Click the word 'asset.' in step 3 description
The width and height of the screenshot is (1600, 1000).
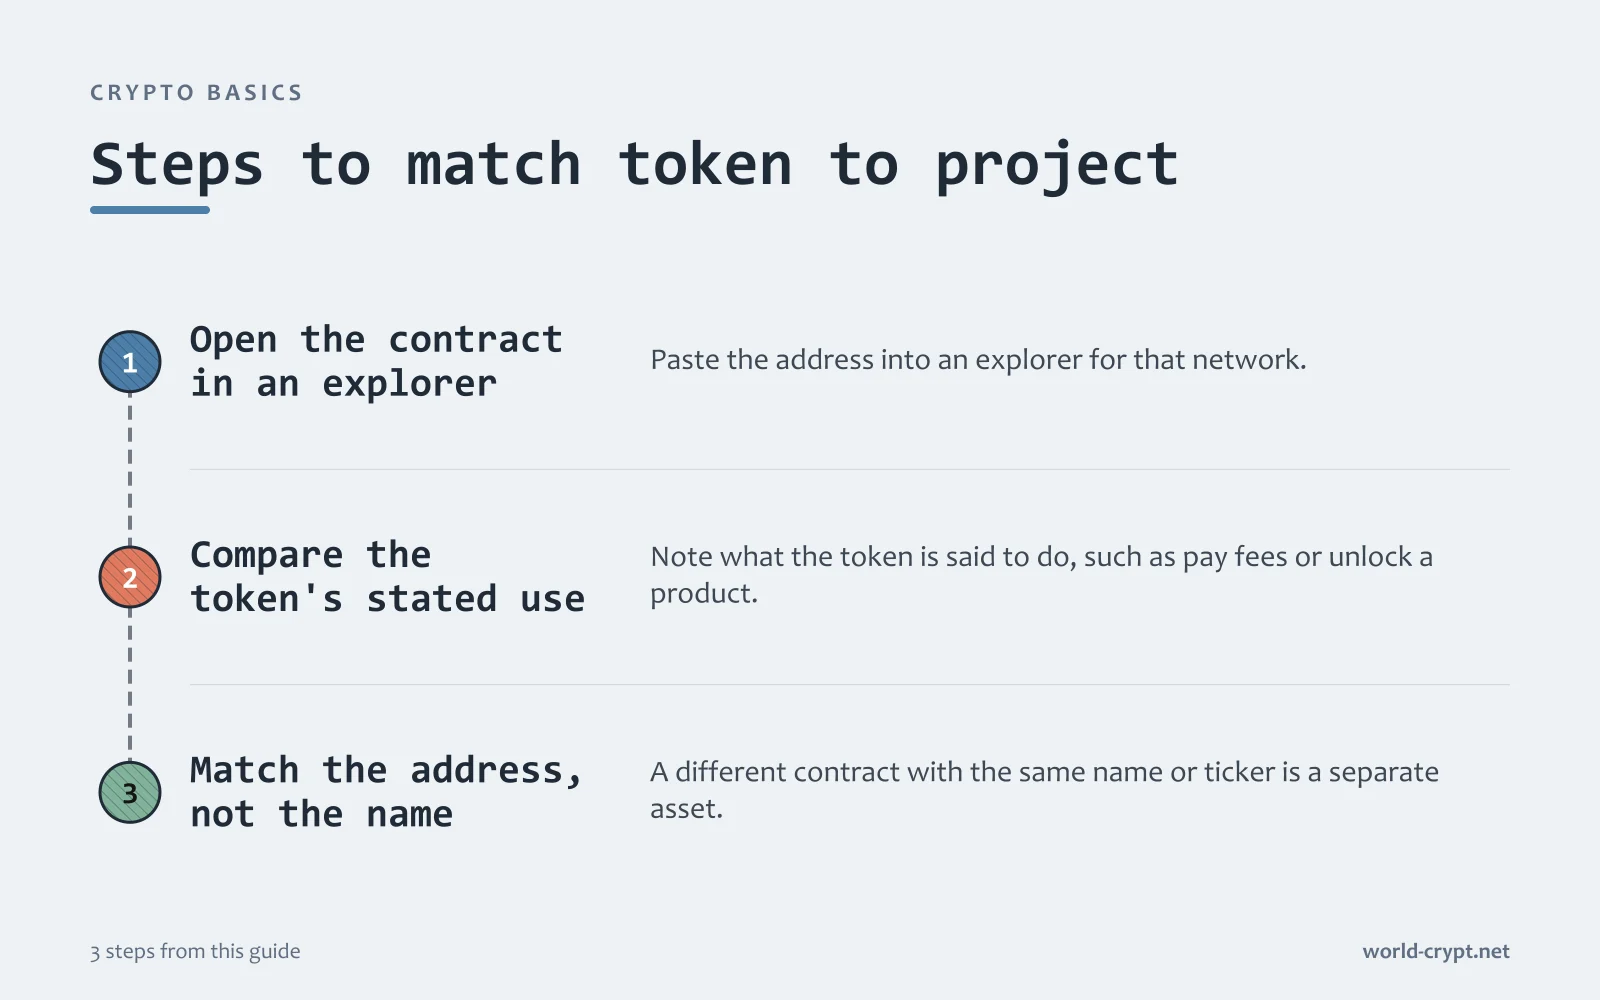[x=686, y=809]
